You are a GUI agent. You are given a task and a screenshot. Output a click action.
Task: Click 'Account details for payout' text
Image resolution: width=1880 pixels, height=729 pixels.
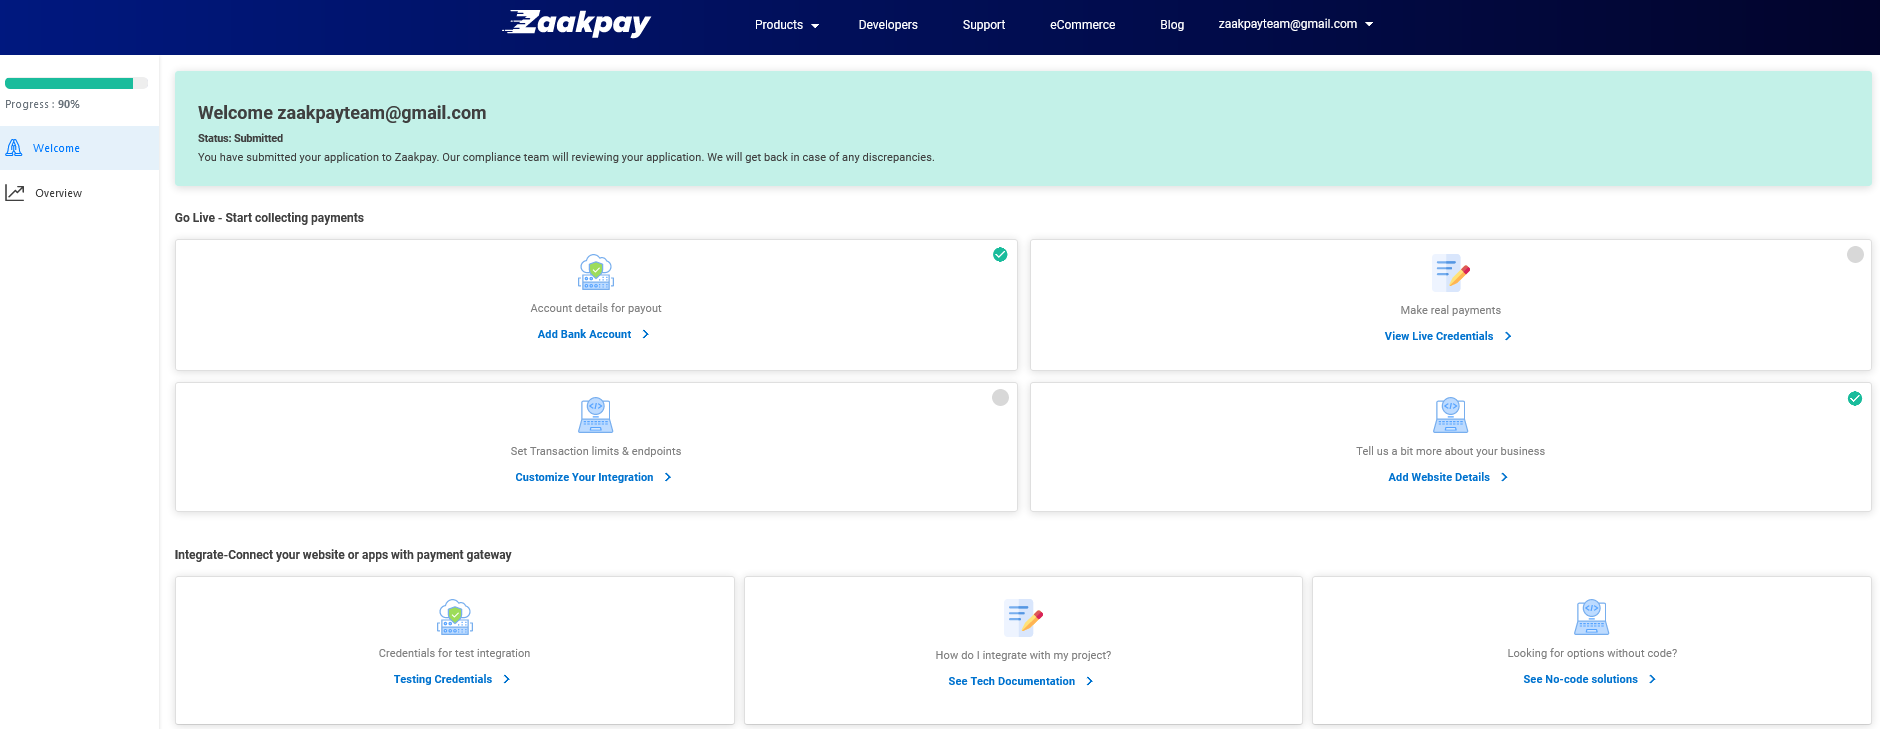click(596, 308)
